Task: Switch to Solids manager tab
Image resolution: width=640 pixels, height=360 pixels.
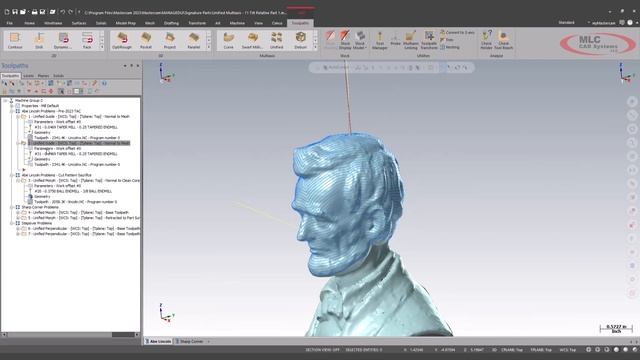Action: coord(58,76)
